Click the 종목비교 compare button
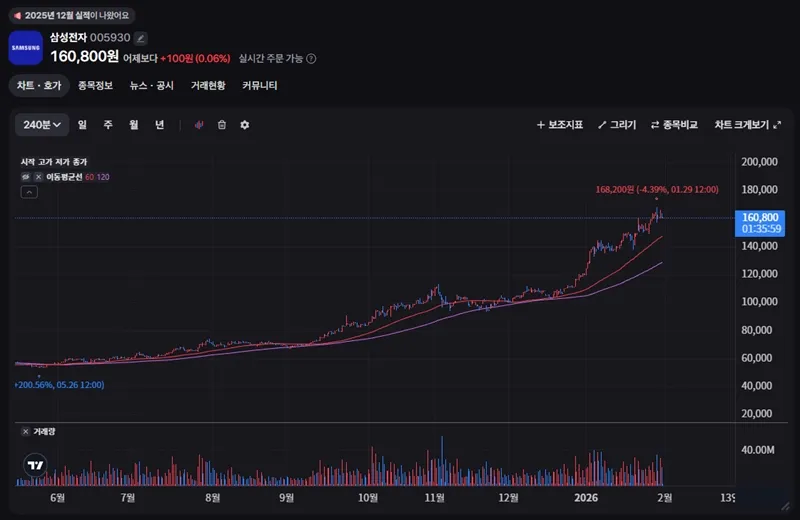 [674, 125]
